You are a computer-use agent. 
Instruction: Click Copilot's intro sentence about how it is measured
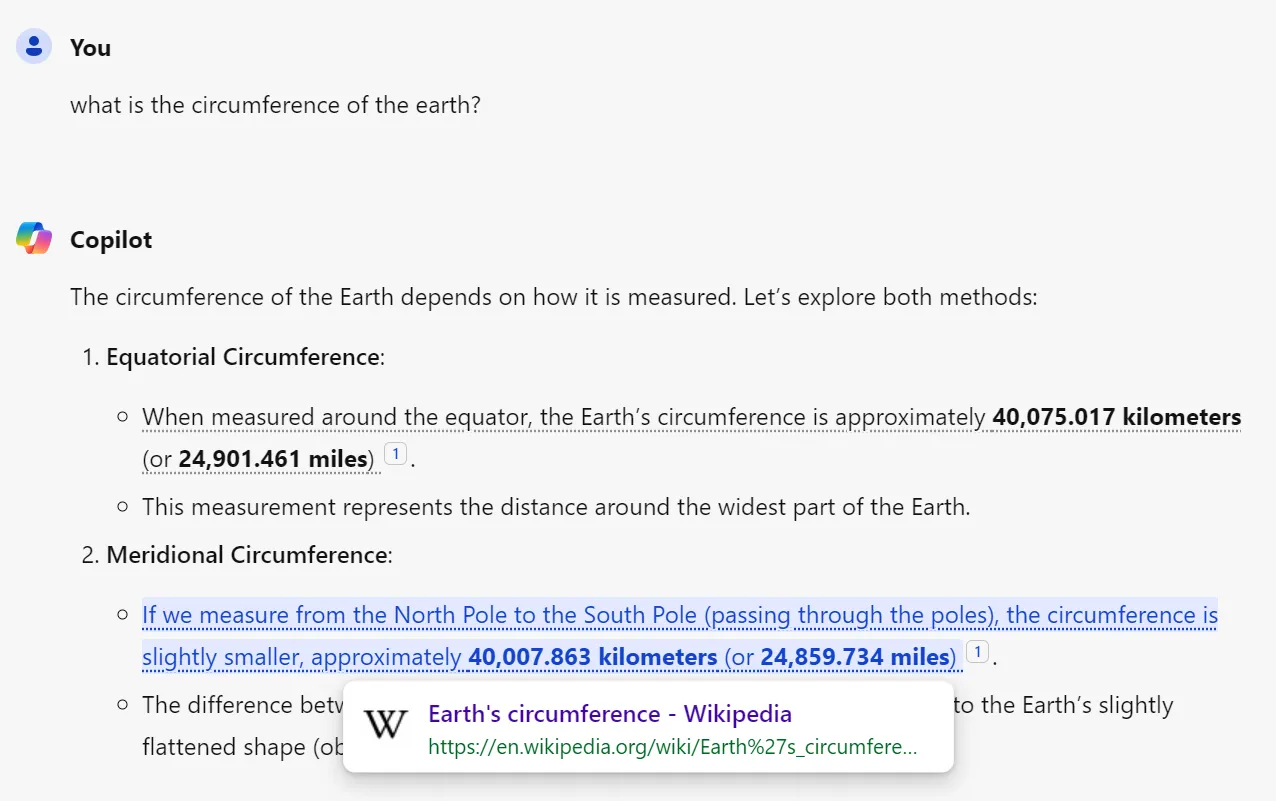point(554,297)
